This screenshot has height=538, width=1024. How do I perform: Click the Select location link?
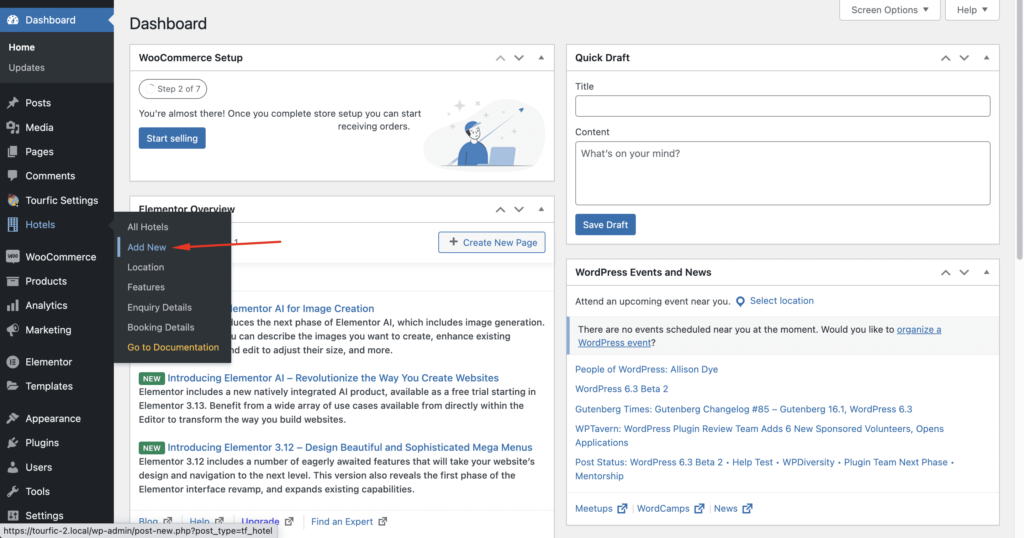click(782, 301)
